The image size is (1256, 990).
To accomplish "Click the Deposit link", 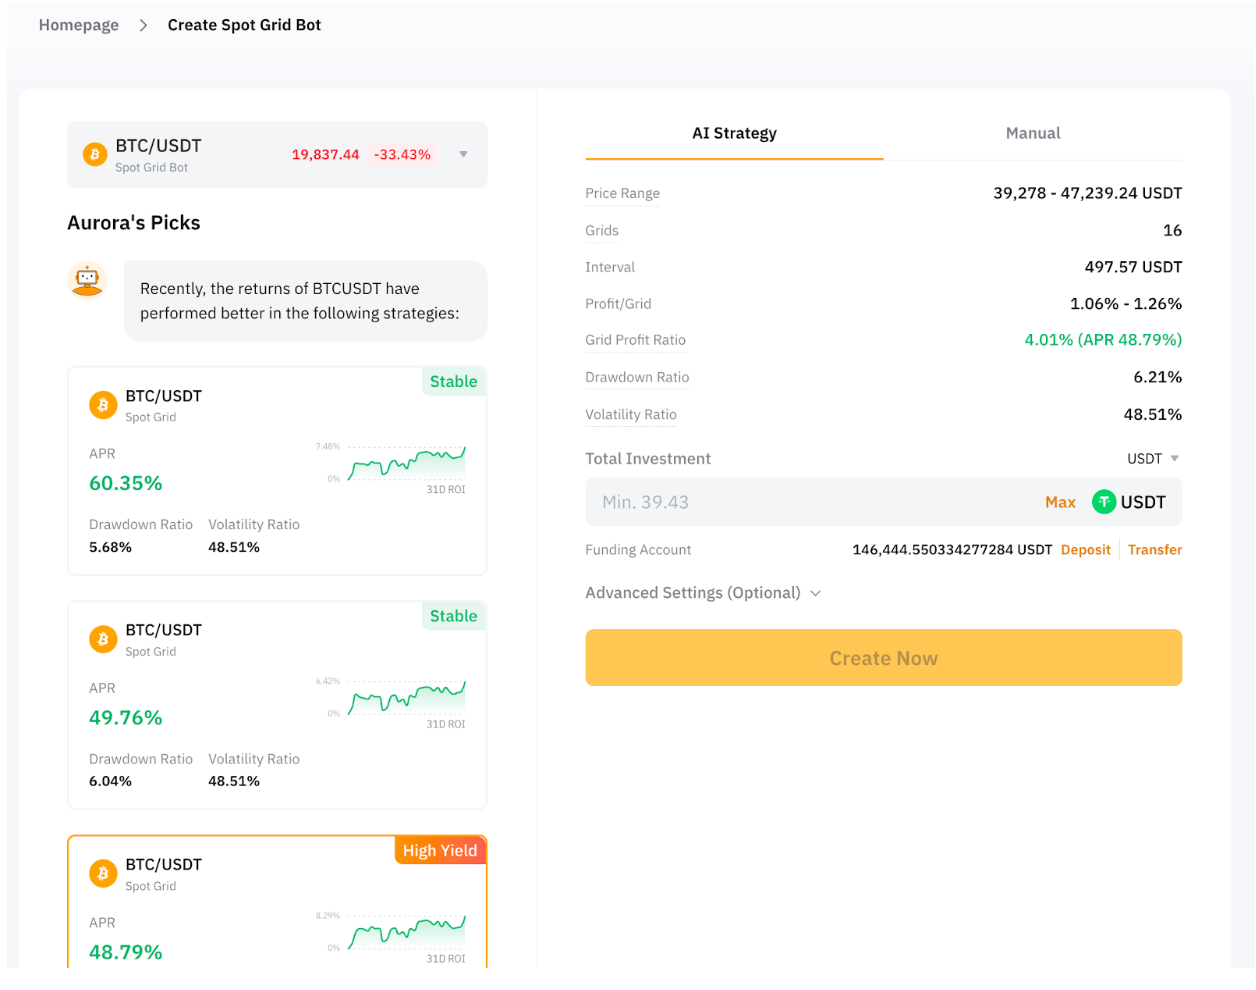I will click(x=1085, y=550).
